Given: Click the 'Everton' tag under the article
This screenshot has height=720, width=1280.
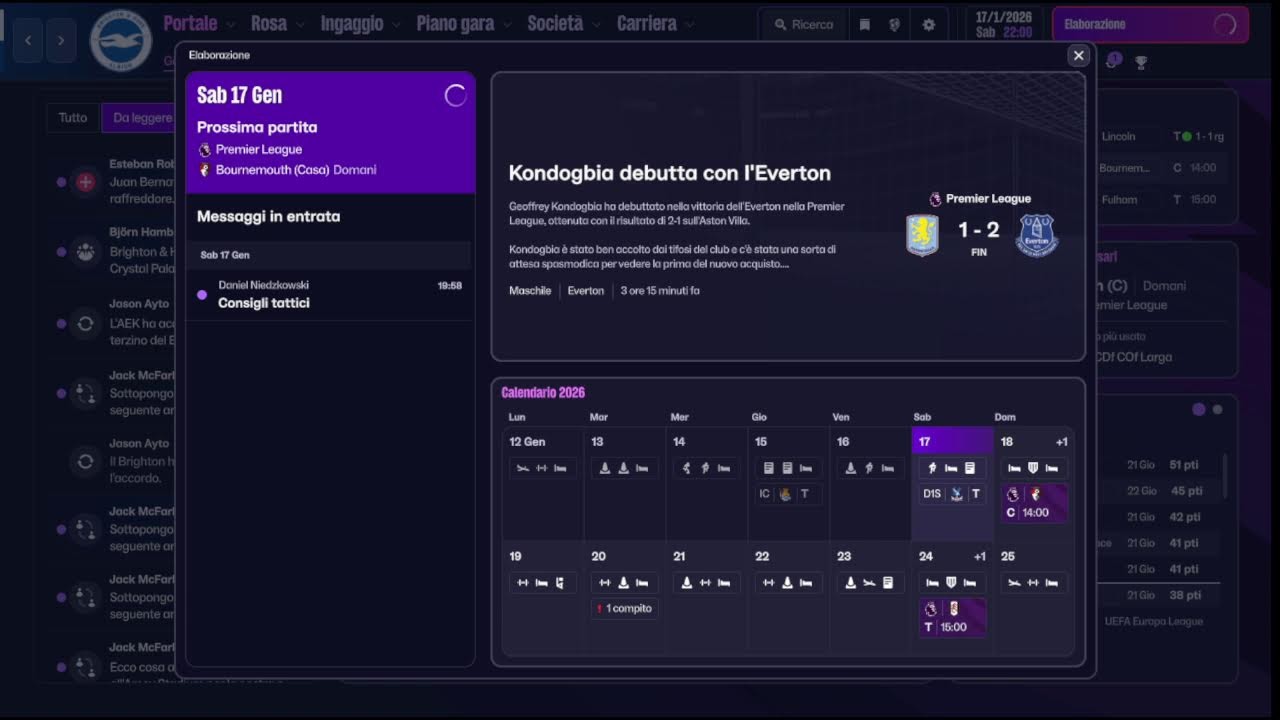Looking at the screenshot, I should point(586,291).
